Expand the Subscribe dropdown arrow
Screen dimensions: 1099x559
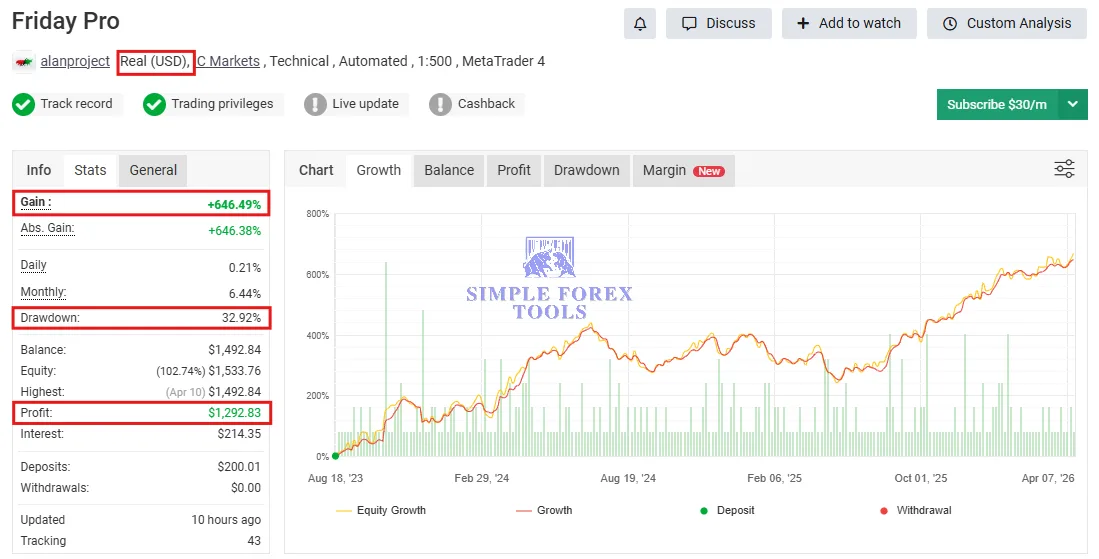click(x=1072, y=104)
